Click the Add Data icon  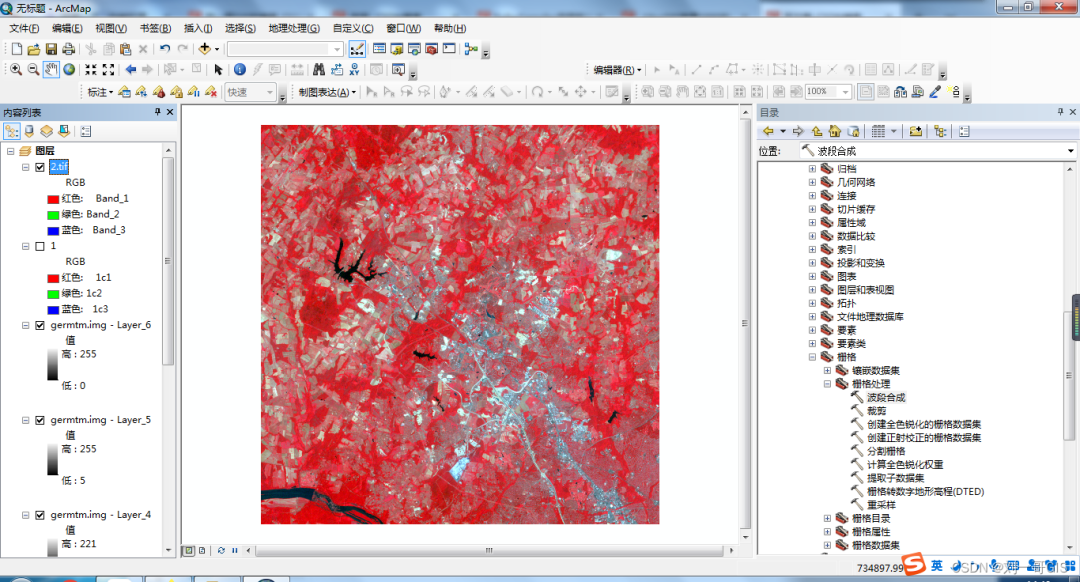tap(205, 49)
